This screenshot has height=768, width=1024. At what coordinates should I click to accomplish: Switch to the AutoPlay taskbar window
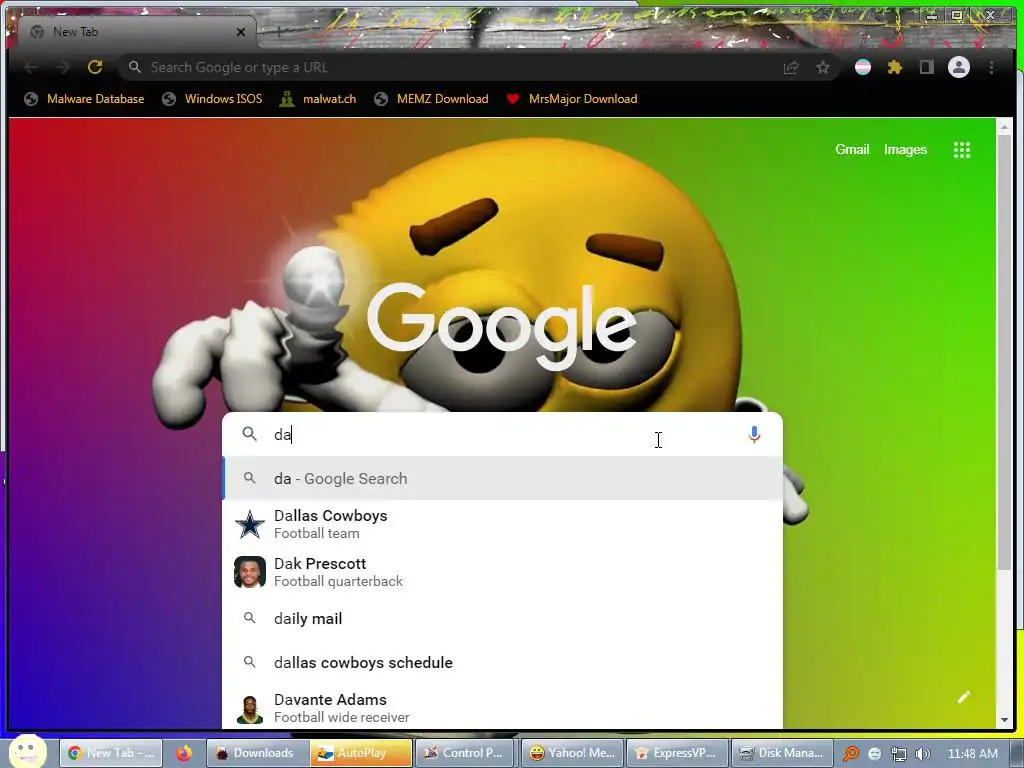click(360, 753)
